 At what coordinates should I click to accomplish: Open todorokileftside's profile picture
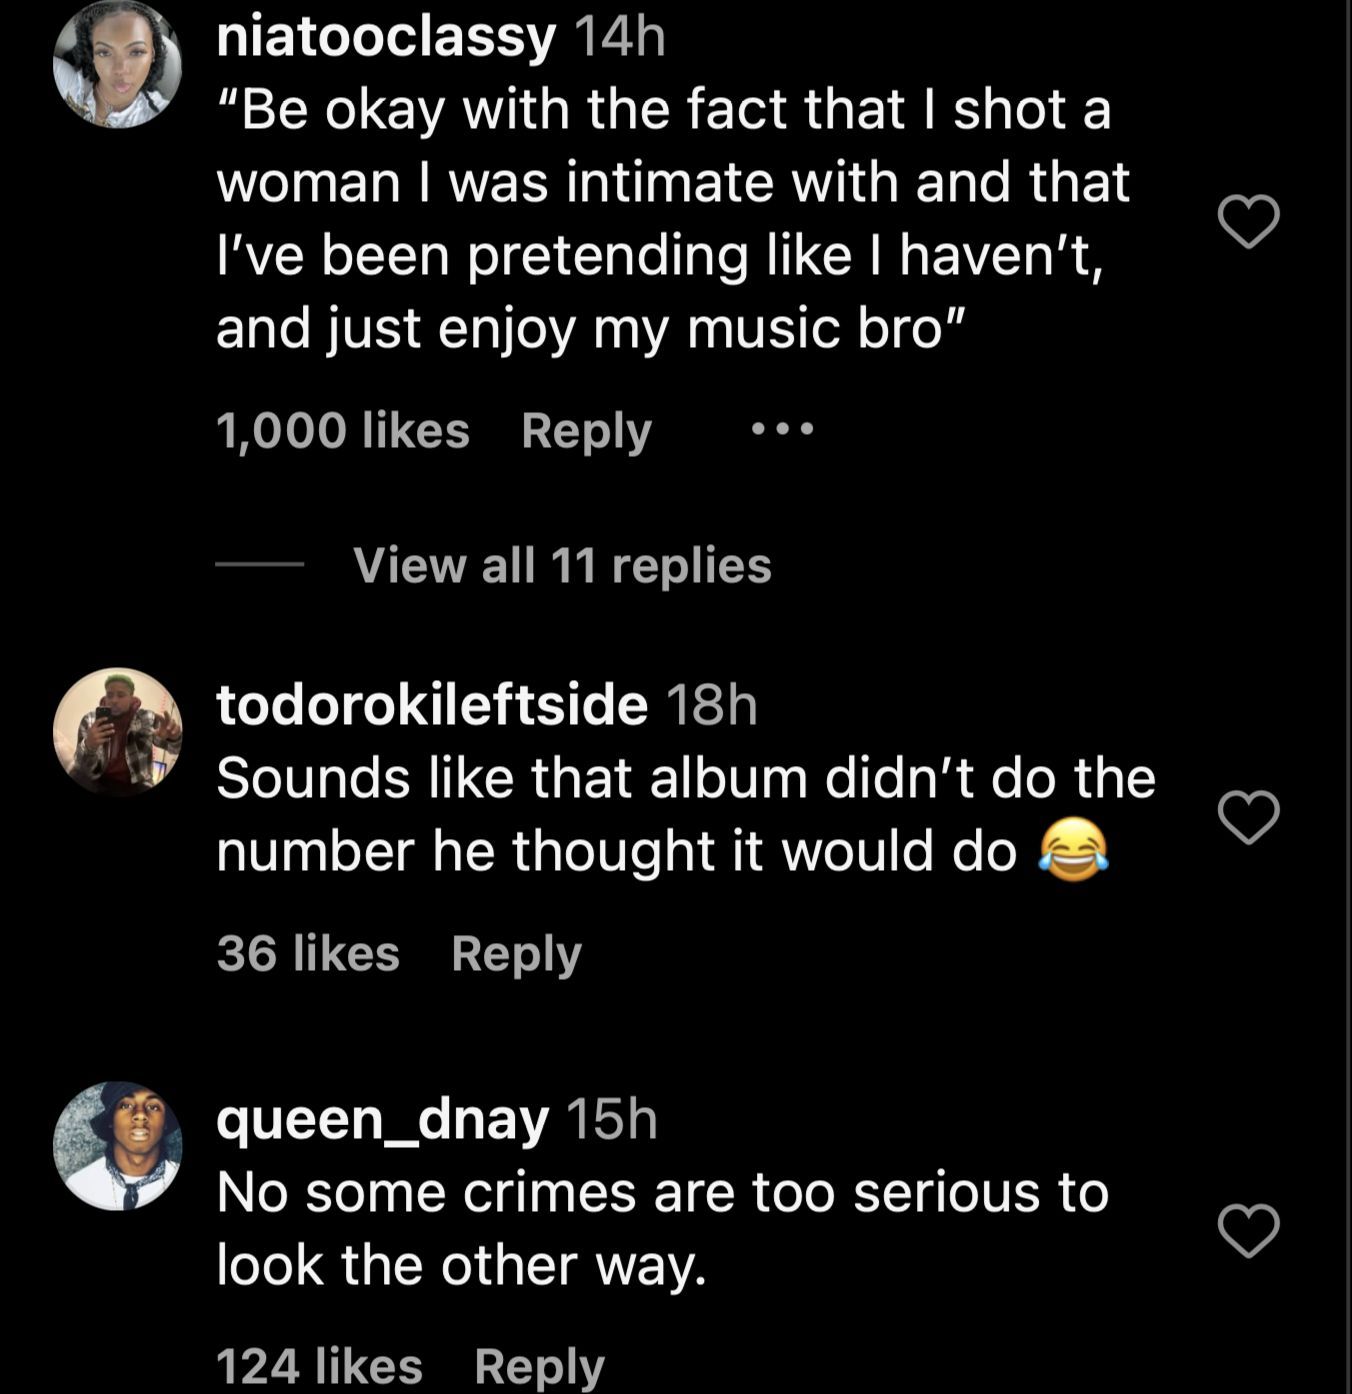coord(118,731)
